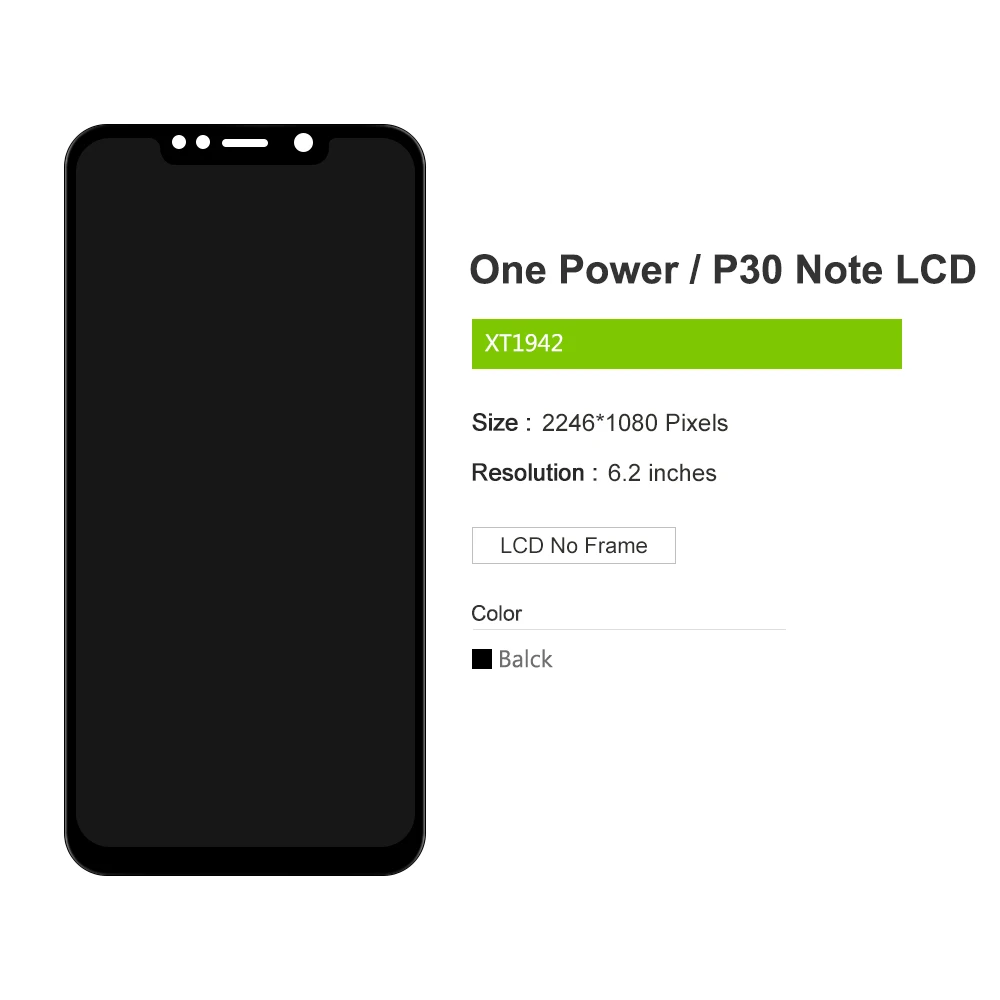Screen dimensions: 1000x1000
Task: Click the divider line under Color
Action: click(629, 629)
